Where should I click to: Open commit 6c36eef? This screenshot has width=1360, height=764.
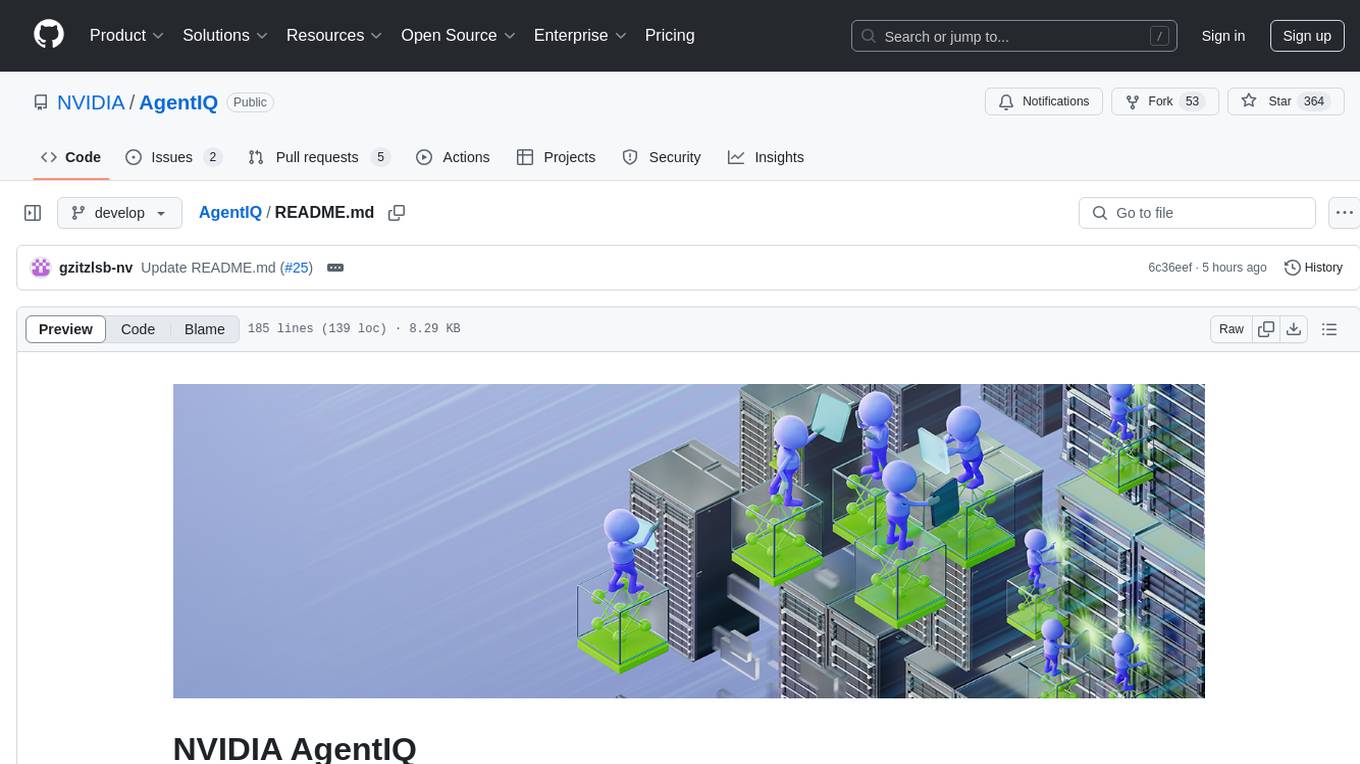click(x=1170, y=267)
